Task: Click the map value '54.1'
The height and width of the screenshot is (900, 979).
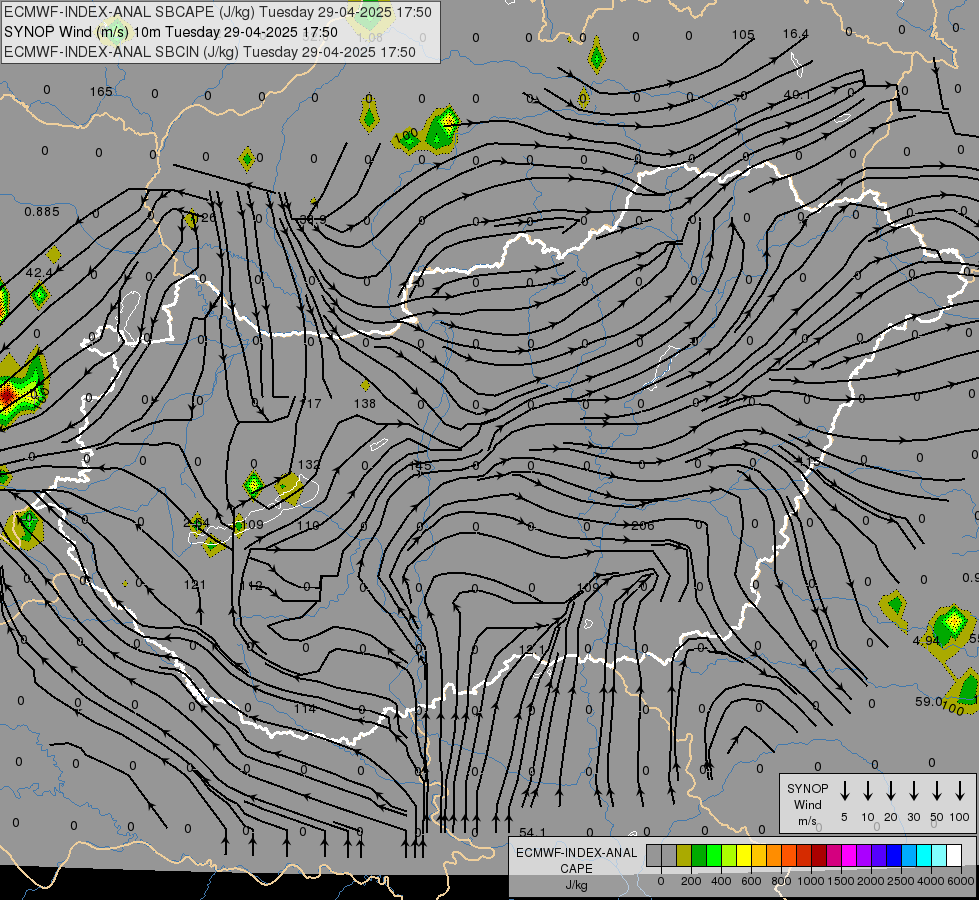Action: [x=532, y=832]
